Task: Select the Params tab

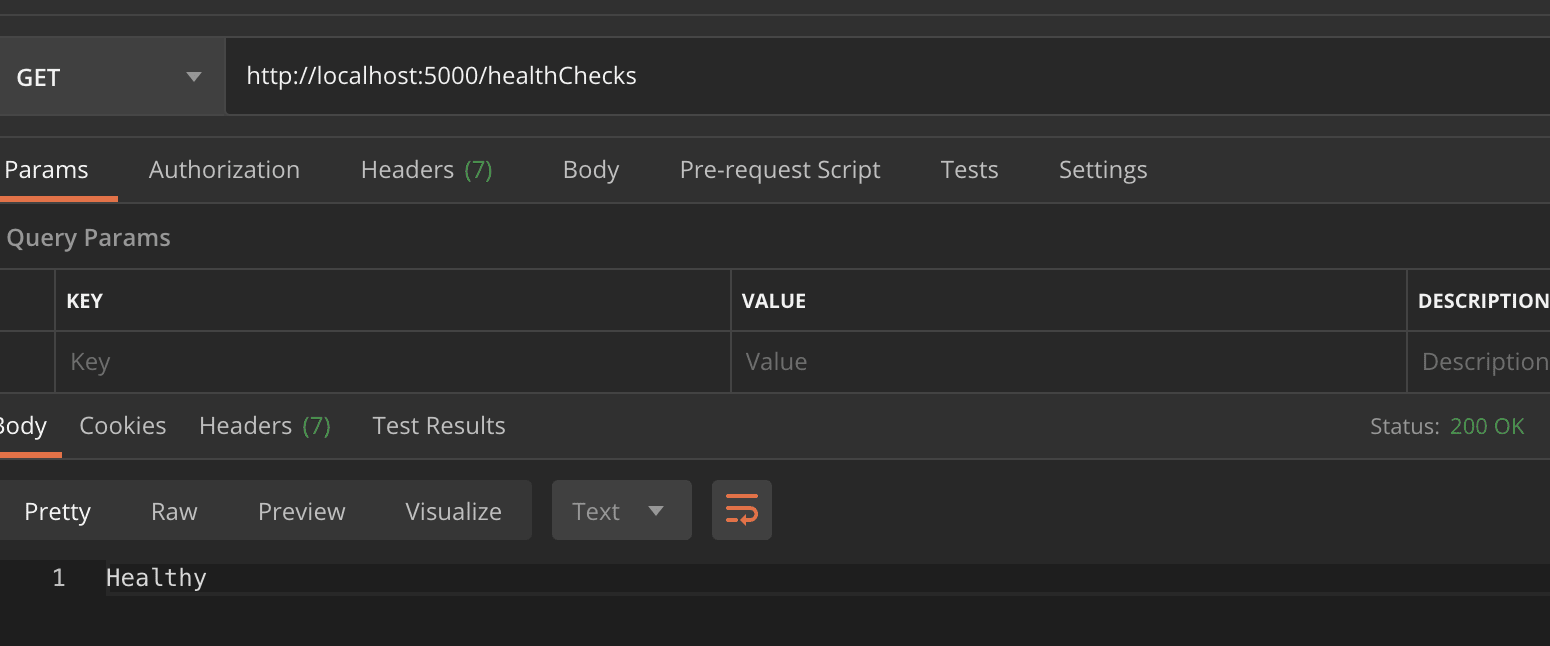Action: (47, 170)
